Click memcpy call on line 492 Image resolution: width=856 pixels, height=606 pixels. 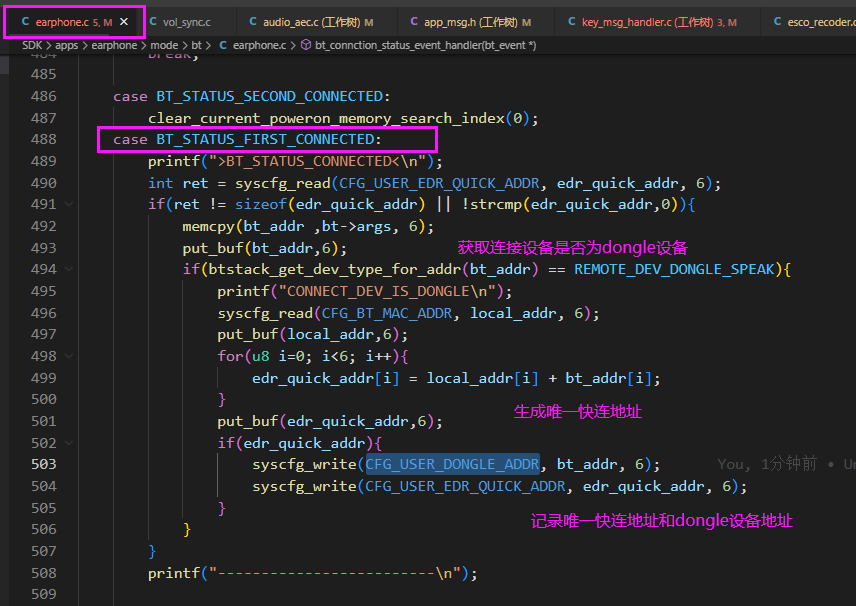pos(209,227)
